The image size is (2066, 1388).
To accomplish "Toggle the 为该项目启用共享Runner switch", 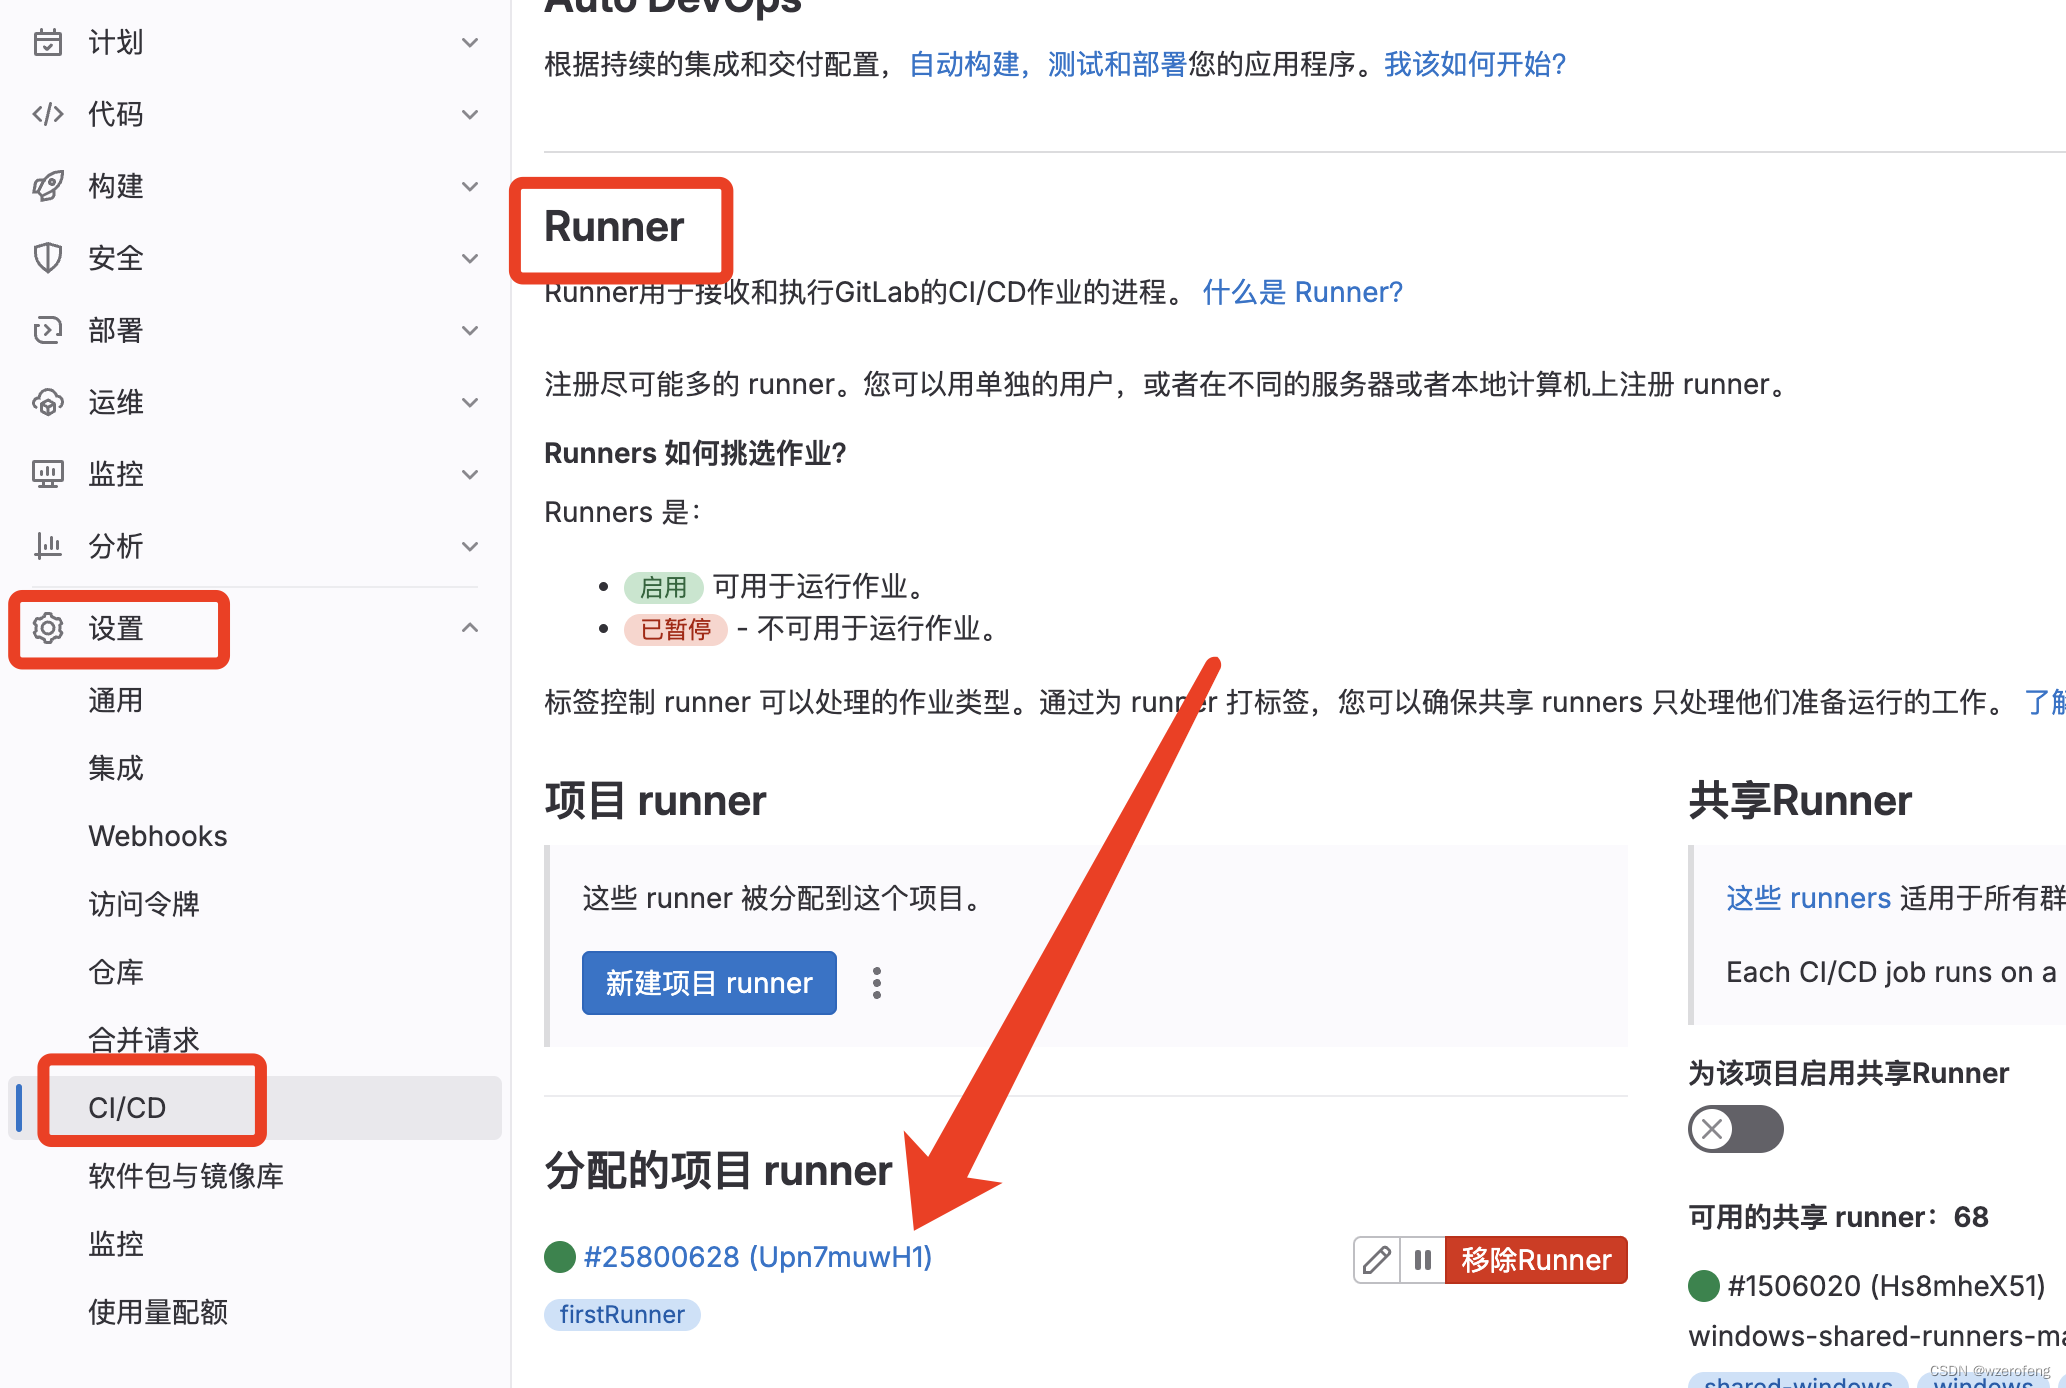I will [x=1735, y=1129].
